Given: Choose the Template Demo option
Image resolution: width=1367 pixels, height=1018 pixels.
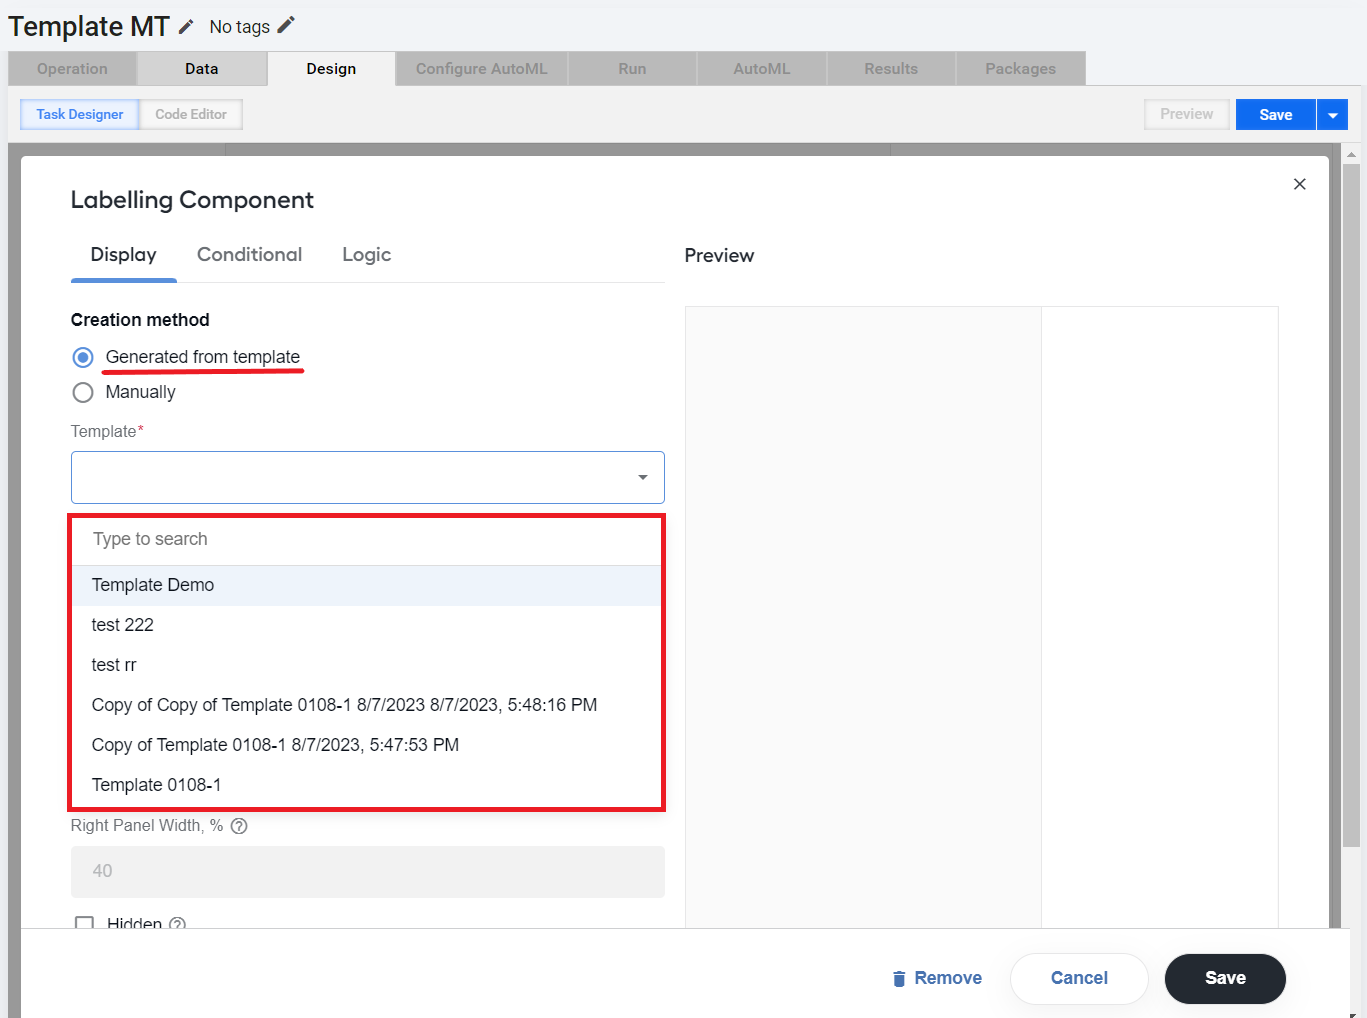Looking at the screenshot, I should coord(367,585).
